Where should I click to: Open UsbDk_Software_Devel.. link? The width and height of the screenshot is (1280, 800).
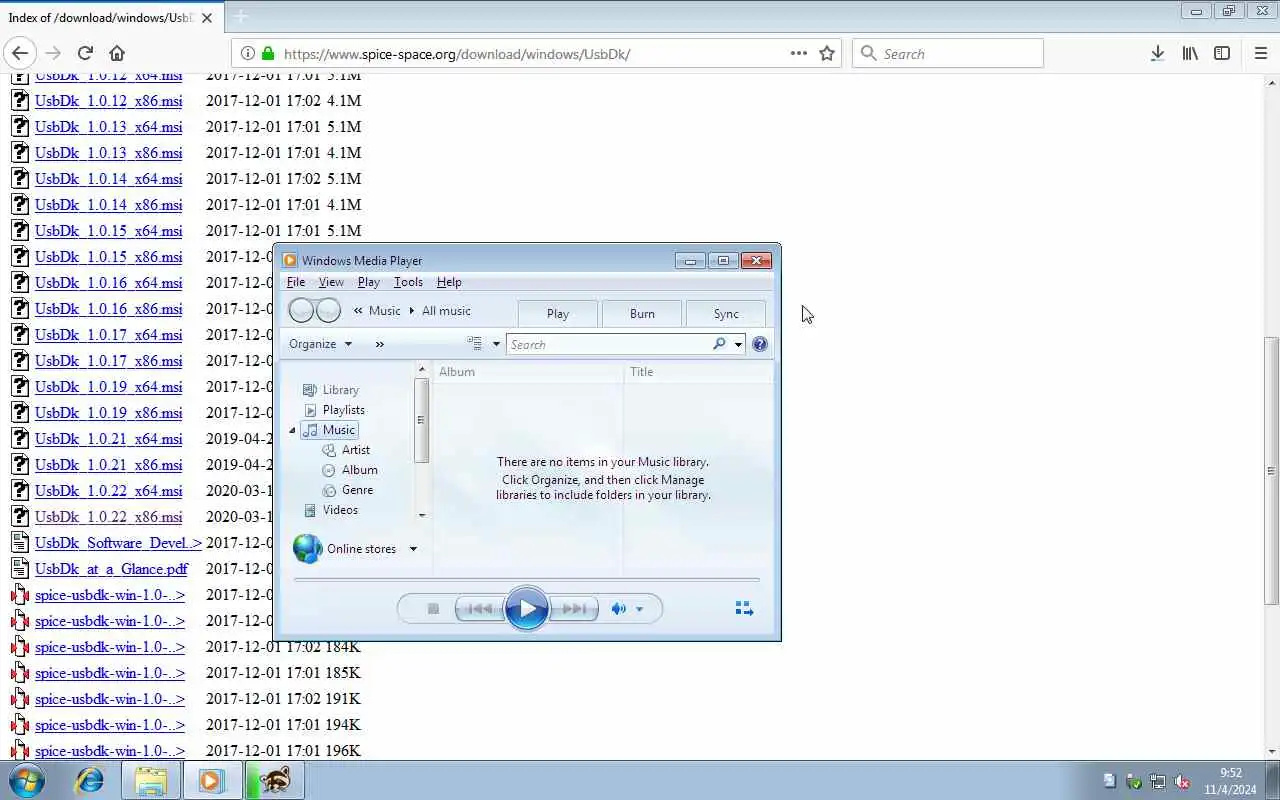pos(118,543)
